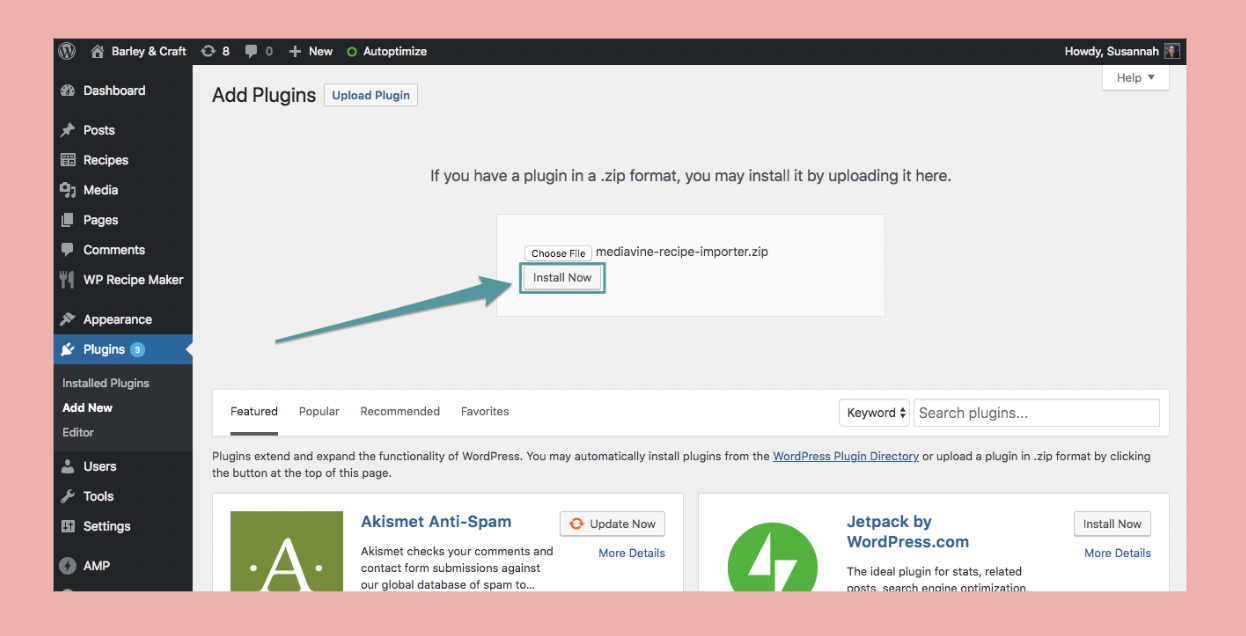Open More Details for Jetpack
Screen dimensions: 1246x636
(x=1118, y=553)
